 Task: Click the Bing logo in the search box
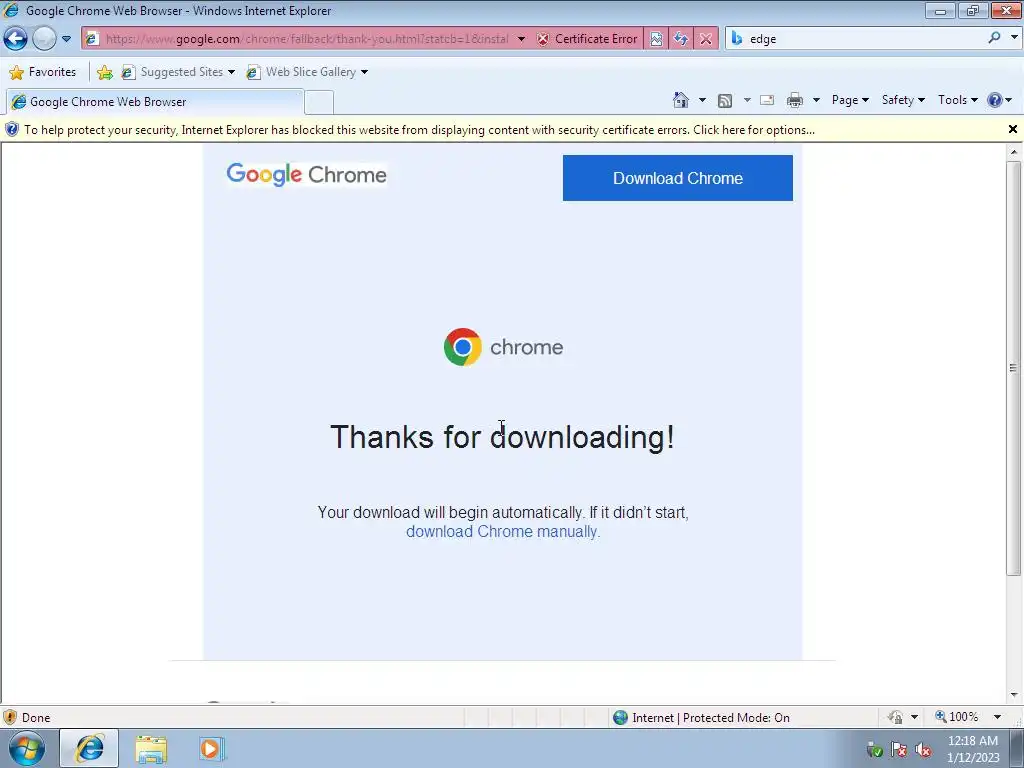click(737, 39)
